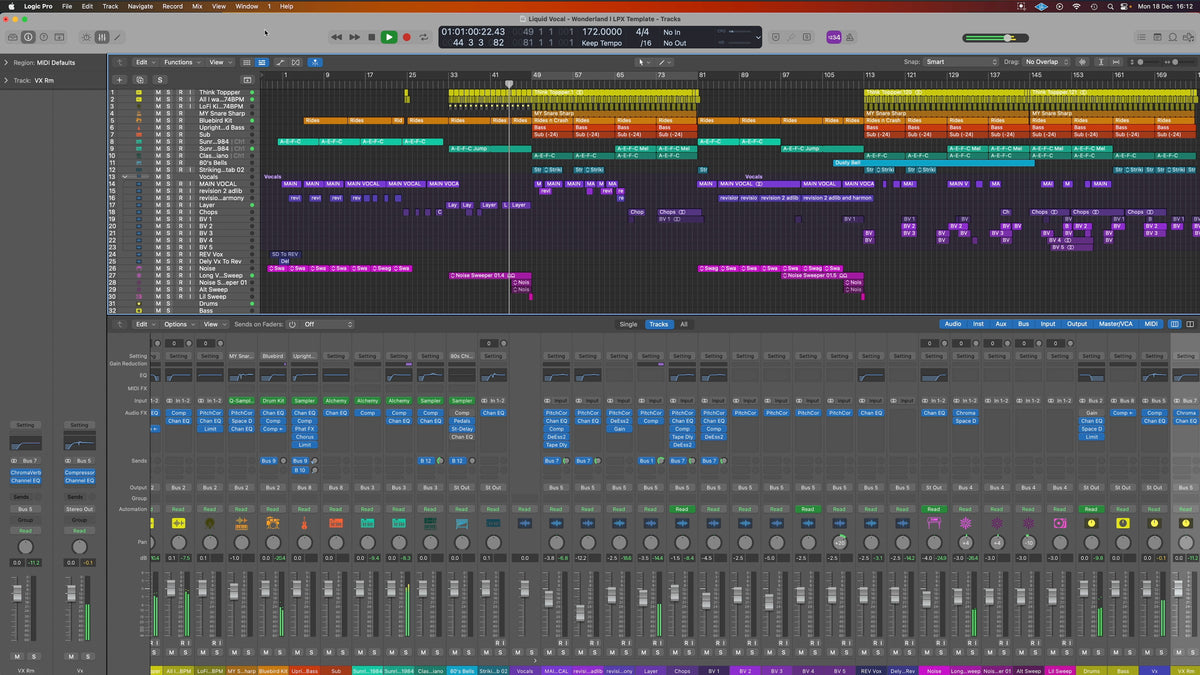Switch mixer to All view

click(x=683, y=324)
